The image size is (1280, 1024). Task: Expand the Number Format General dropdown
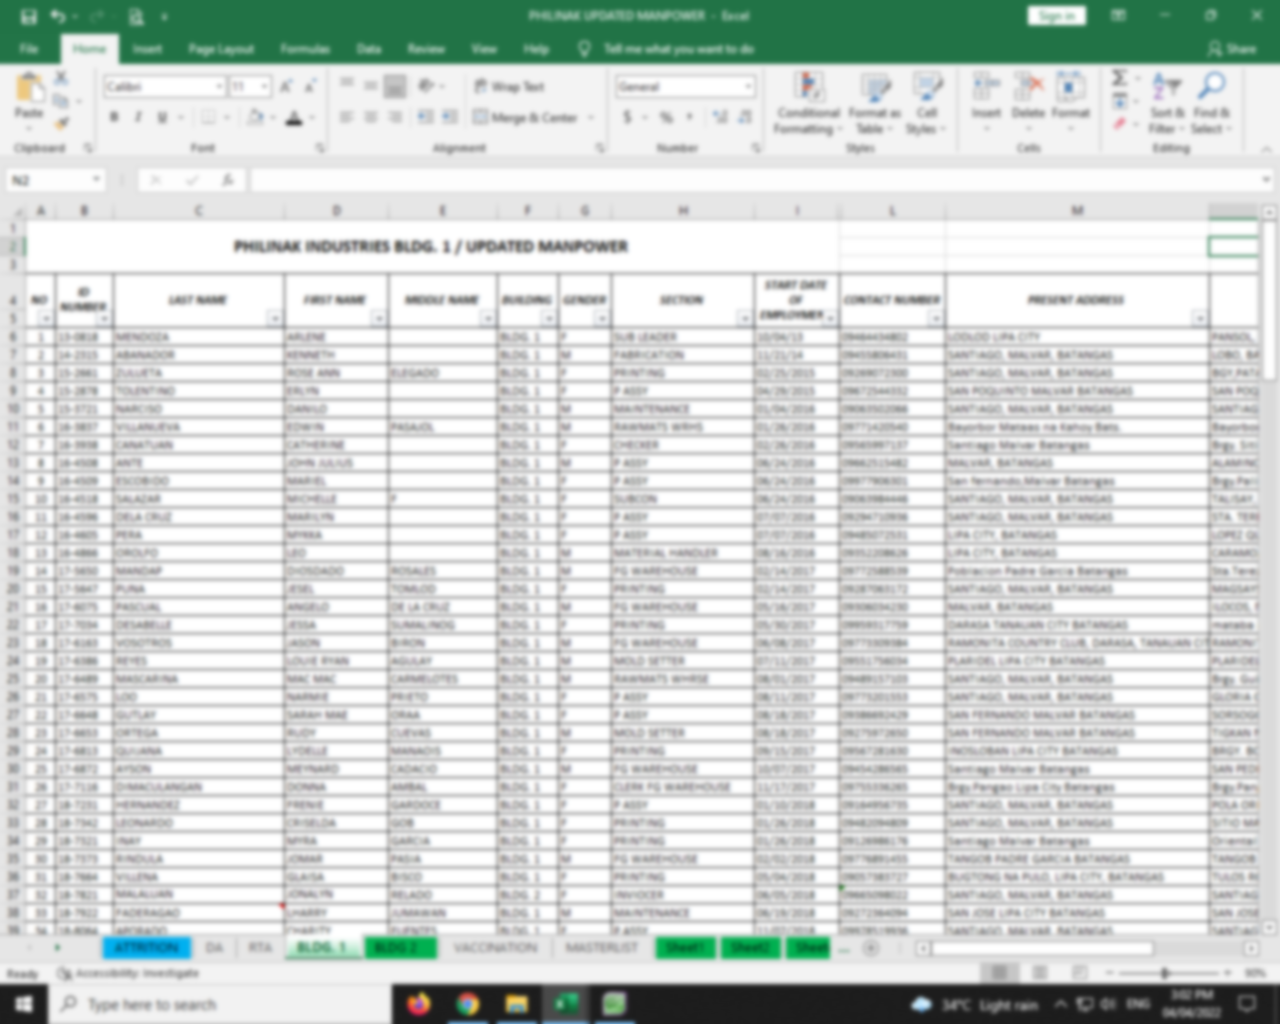[747, 87]
